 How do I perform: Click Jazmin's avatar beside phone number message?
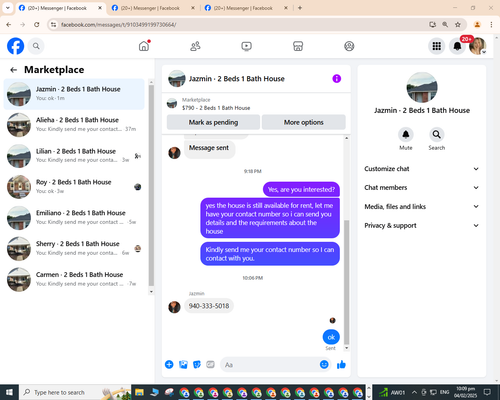(x=174, y=307)
